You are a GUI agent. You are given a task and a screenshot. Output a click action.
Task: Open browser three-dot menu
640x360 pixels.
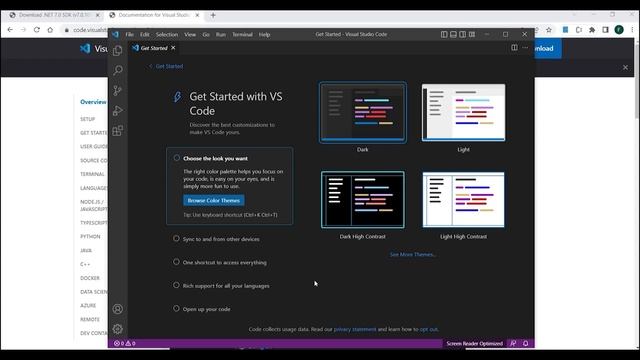click(x=632, y=30)
